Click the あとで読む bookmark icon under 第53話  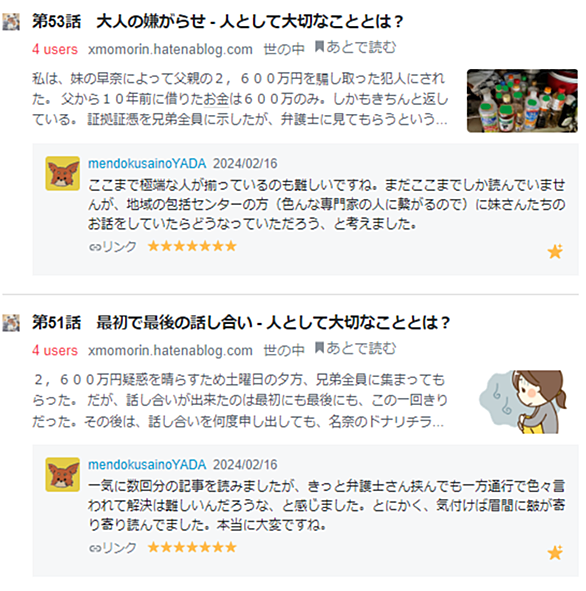click(319, 47)
